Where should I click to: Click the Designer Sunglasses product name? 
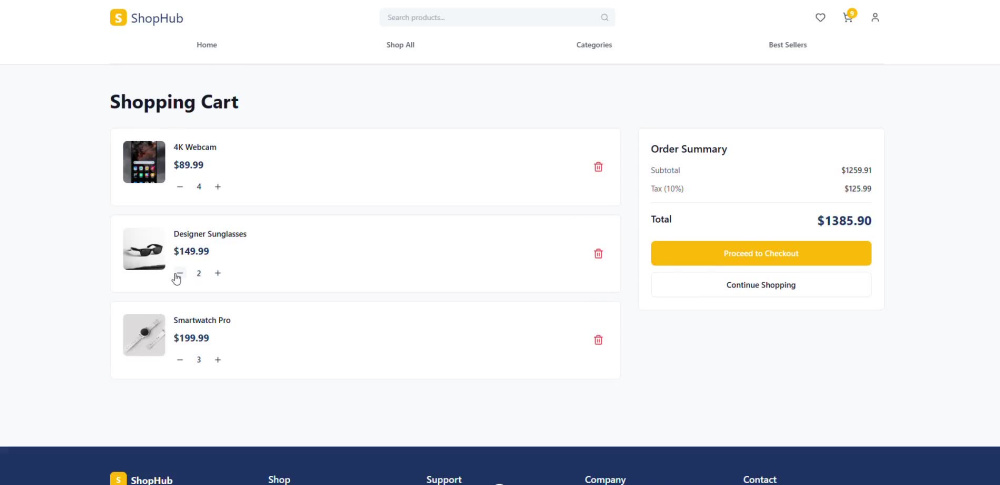click(x=210, y=234)
